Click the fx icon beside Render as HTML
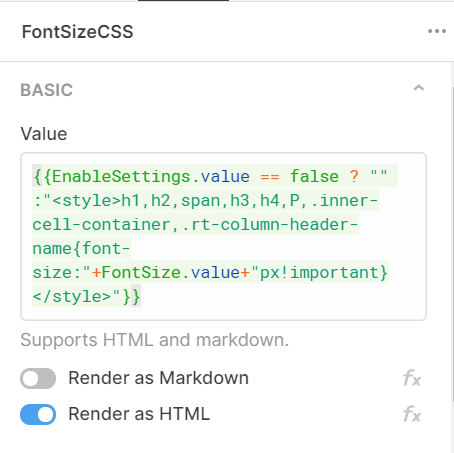Image resolution: width=454 pixels, height=453 pixels. (x=412, y=414)
